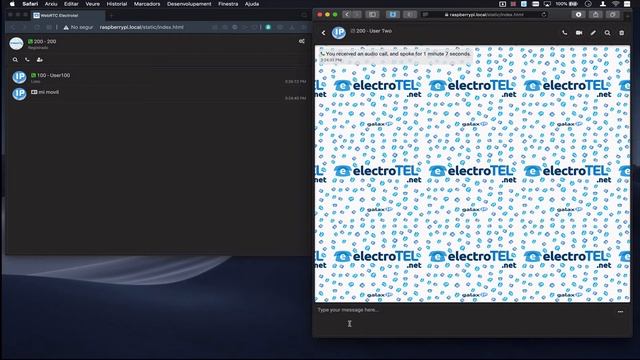Click the 'No segur' security warning

point(78,27)
